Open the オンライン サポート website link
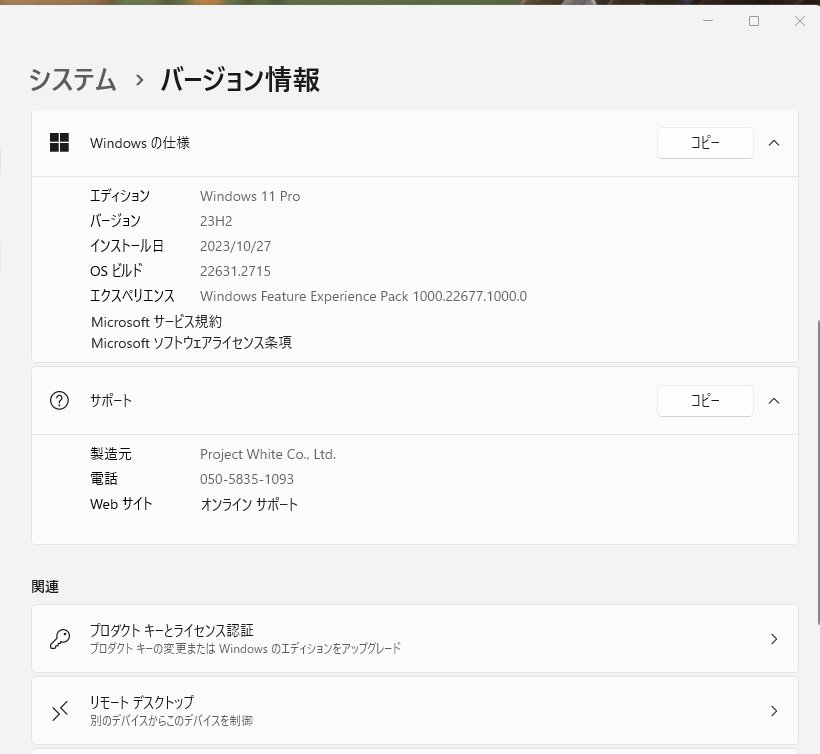 click(249, 505)
